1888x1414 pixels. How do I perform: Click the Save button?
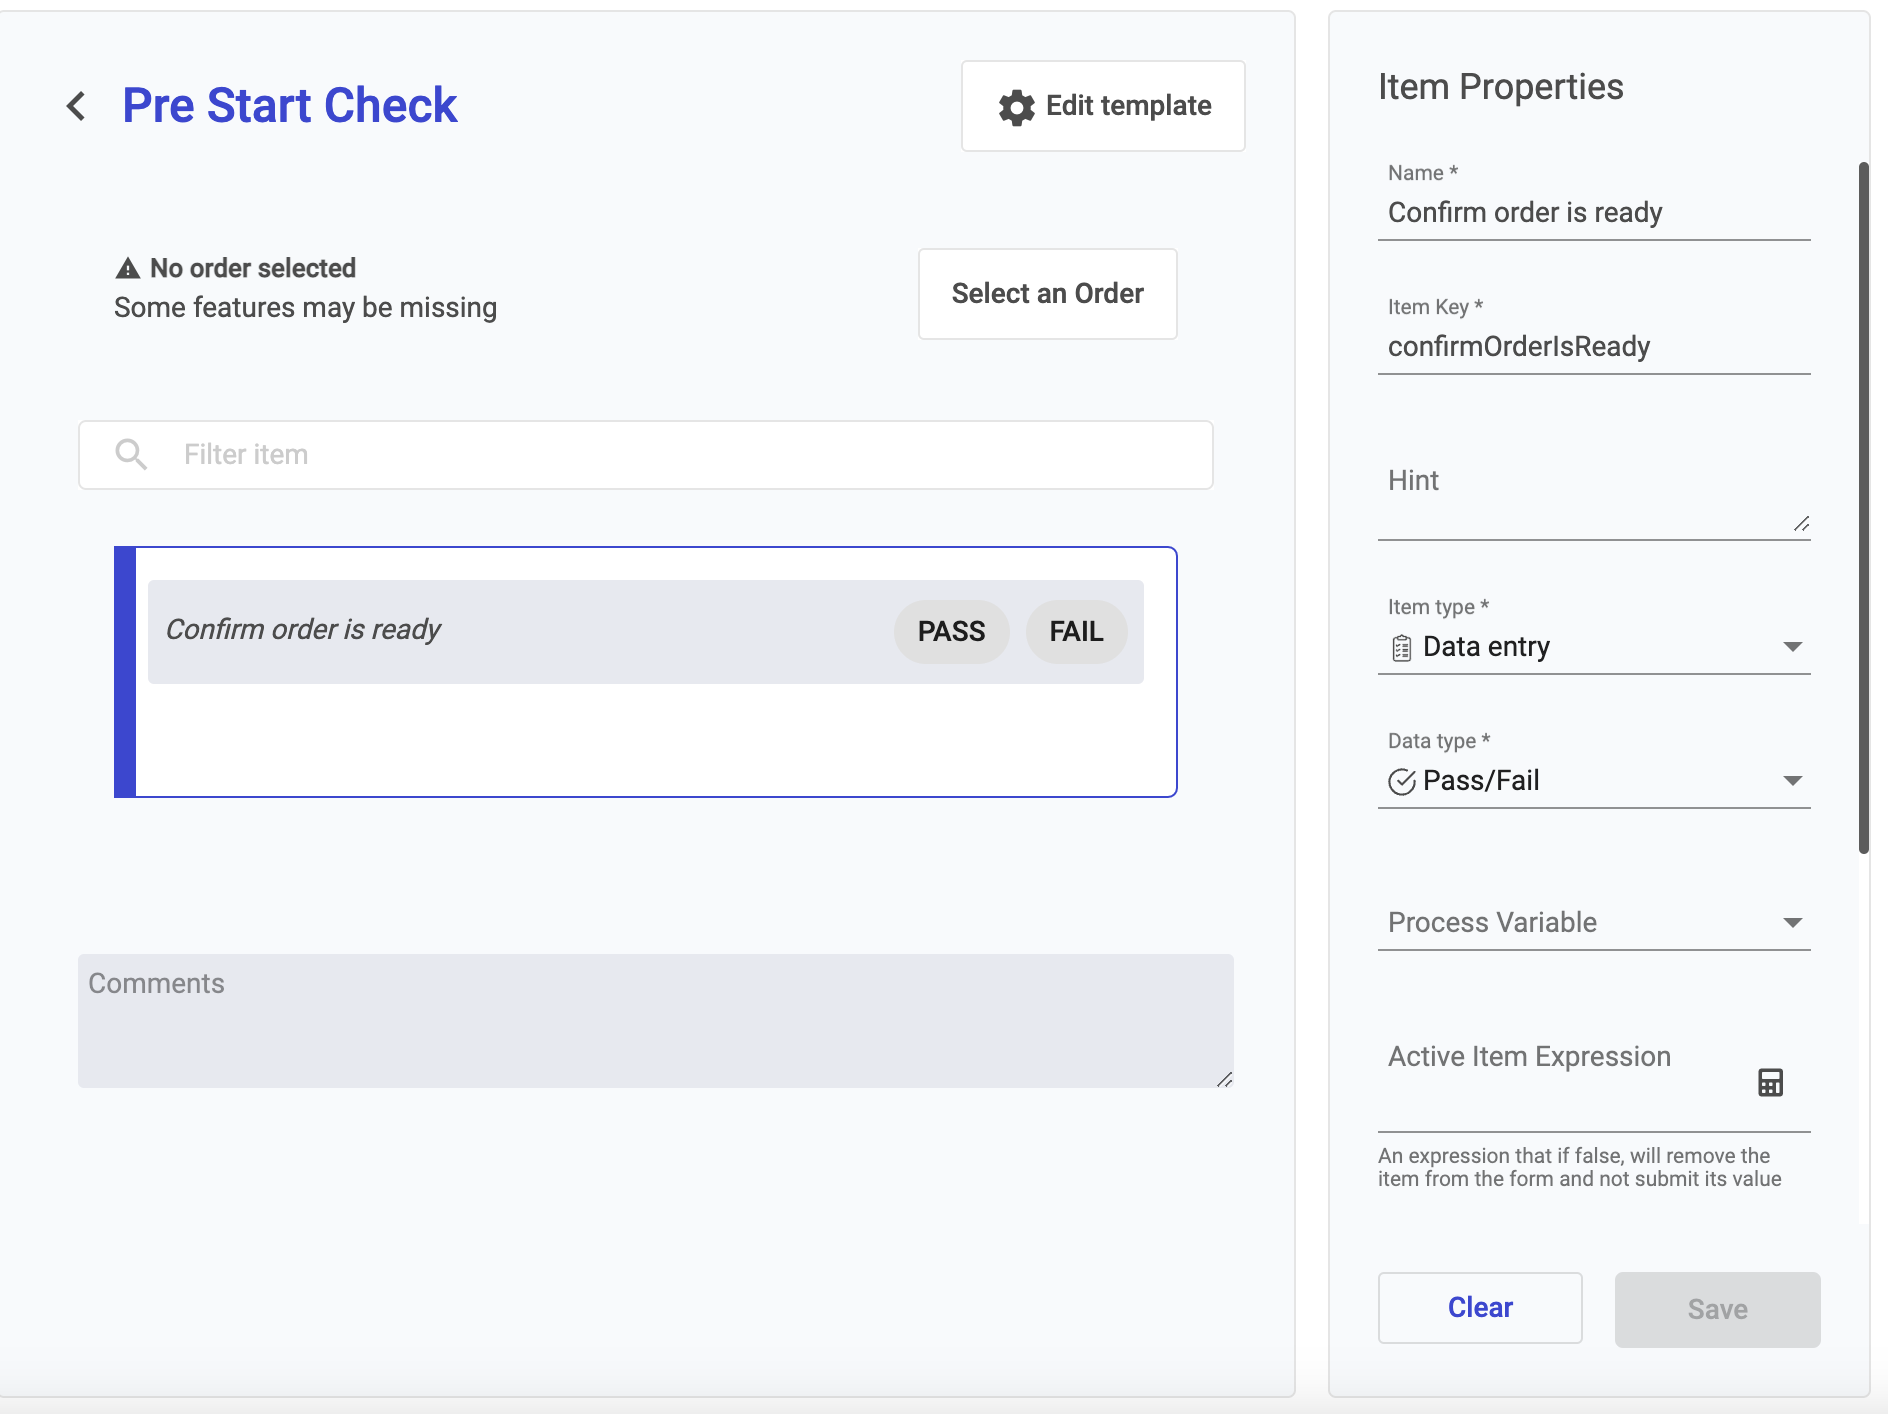click(x=1717, y=1309)
